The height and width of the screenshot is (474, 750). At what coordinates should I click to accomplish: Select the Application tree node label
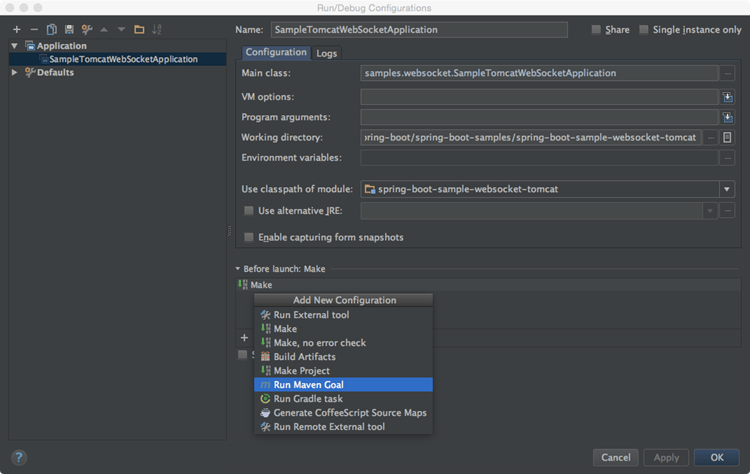click(62, 46)
